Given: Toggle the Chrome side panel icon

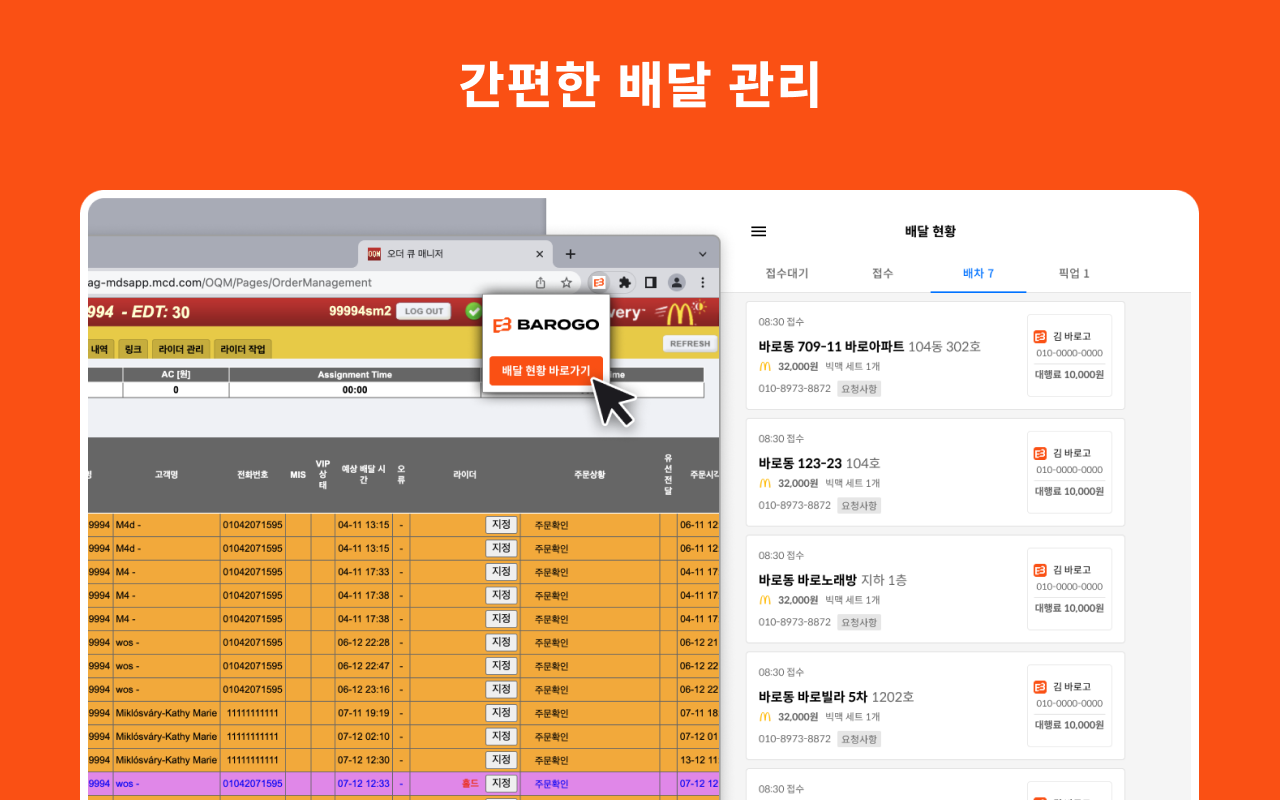Looking at the screenshot, I should [x=651, y=282].
